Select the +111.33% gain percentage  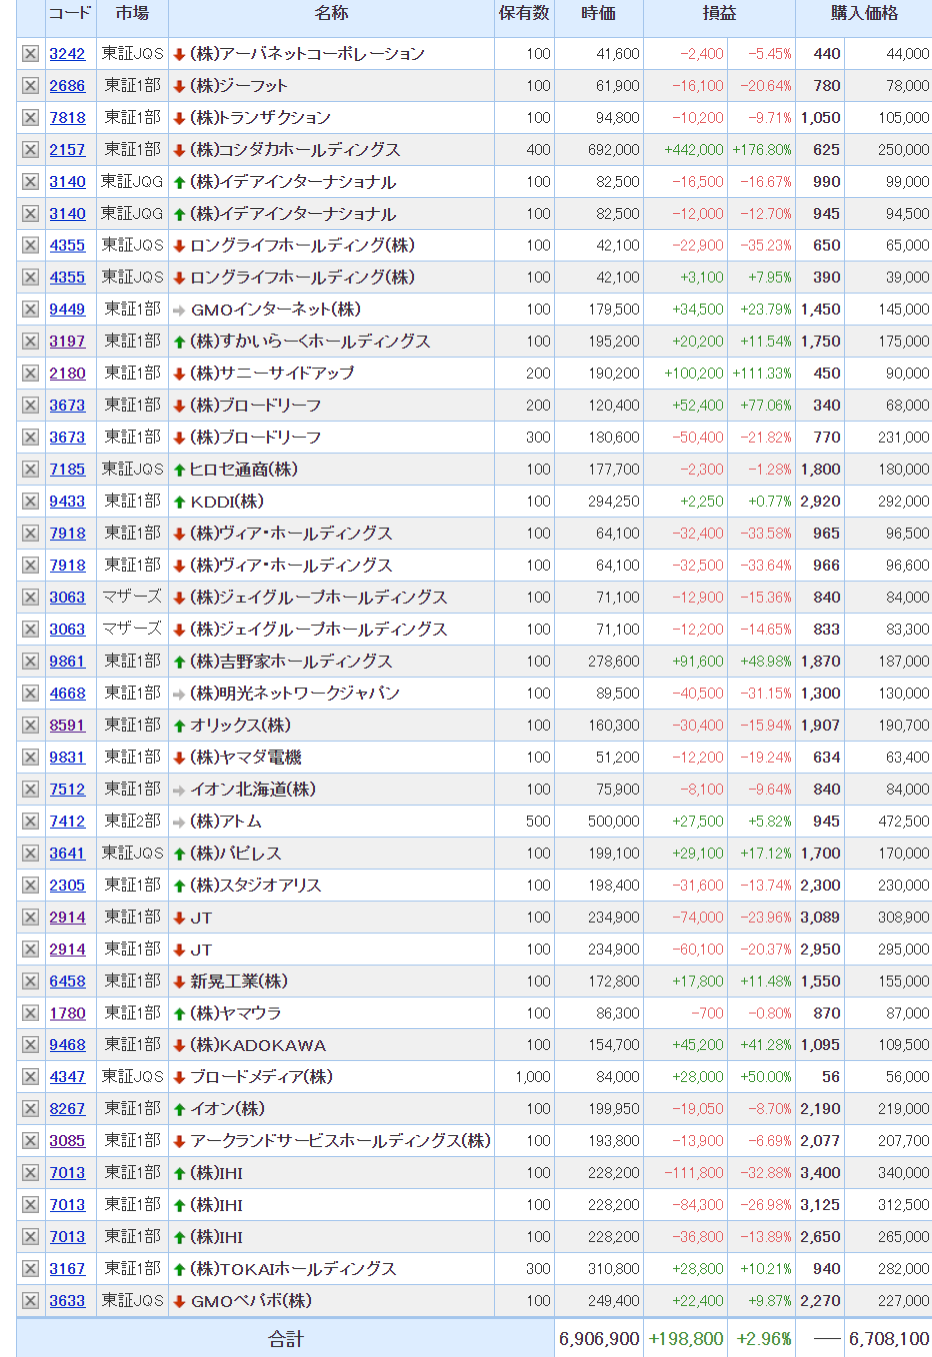[x=762, y=374]
